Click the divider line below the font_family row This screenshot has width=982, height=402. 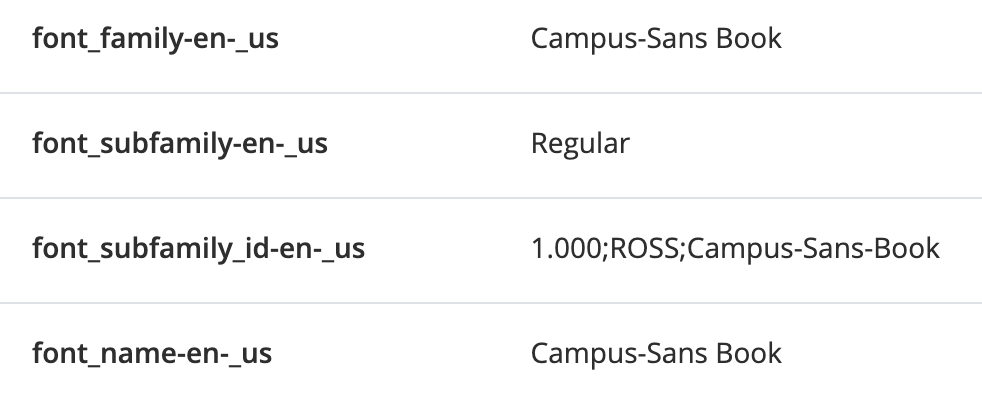(x=491, y=93)
